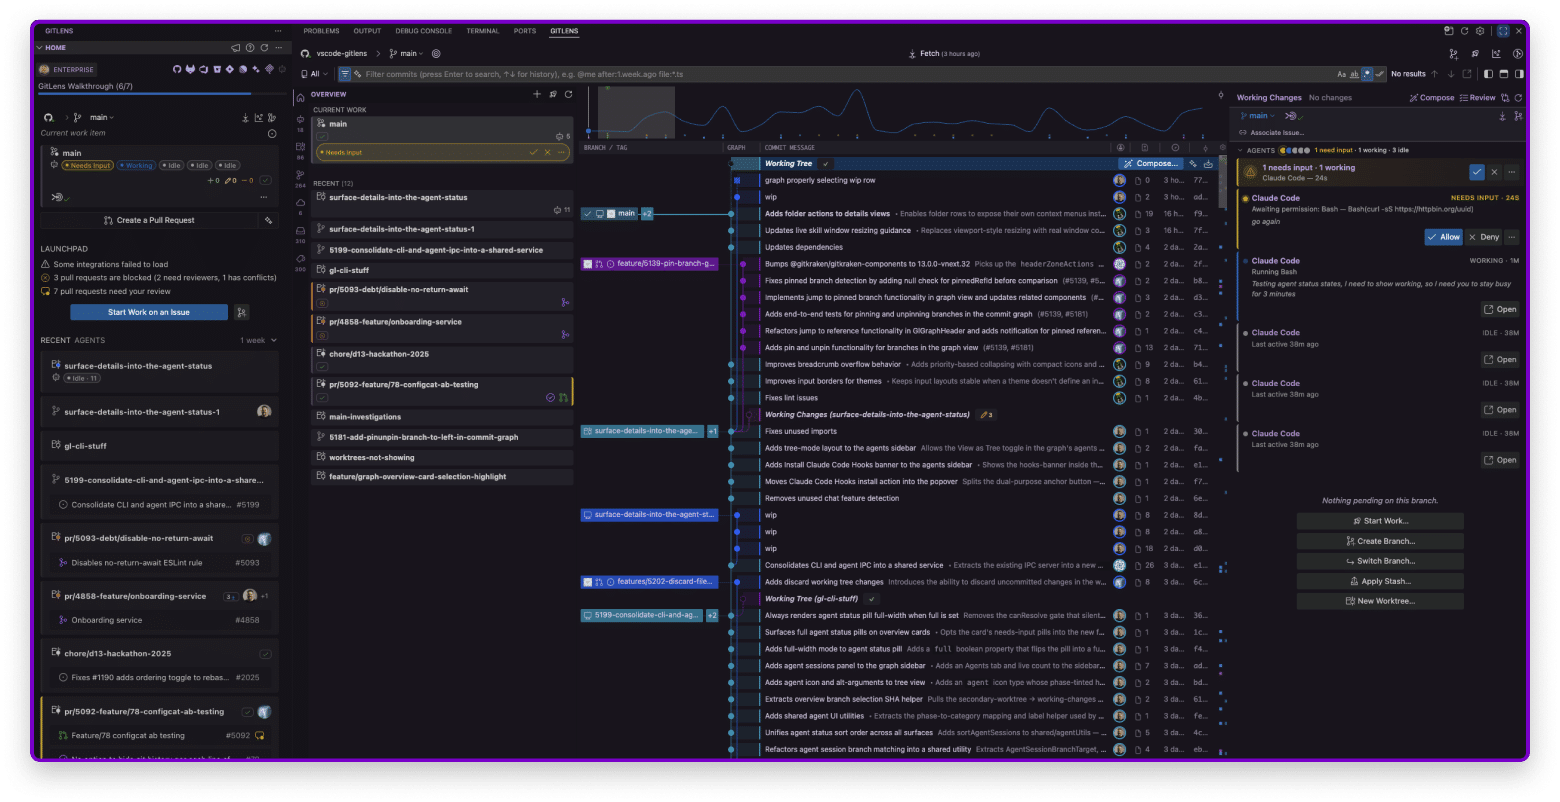Open the main dropdown in the Working Changes panel
Viewport: 1560px width, 802px height.
(x=1259, y=116)
